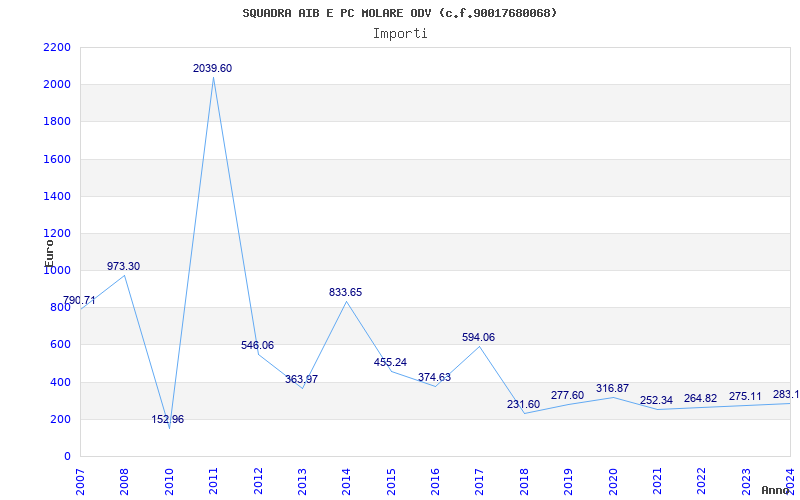
Task: Click the x-axis year 2019
Action: pos(568,482)
